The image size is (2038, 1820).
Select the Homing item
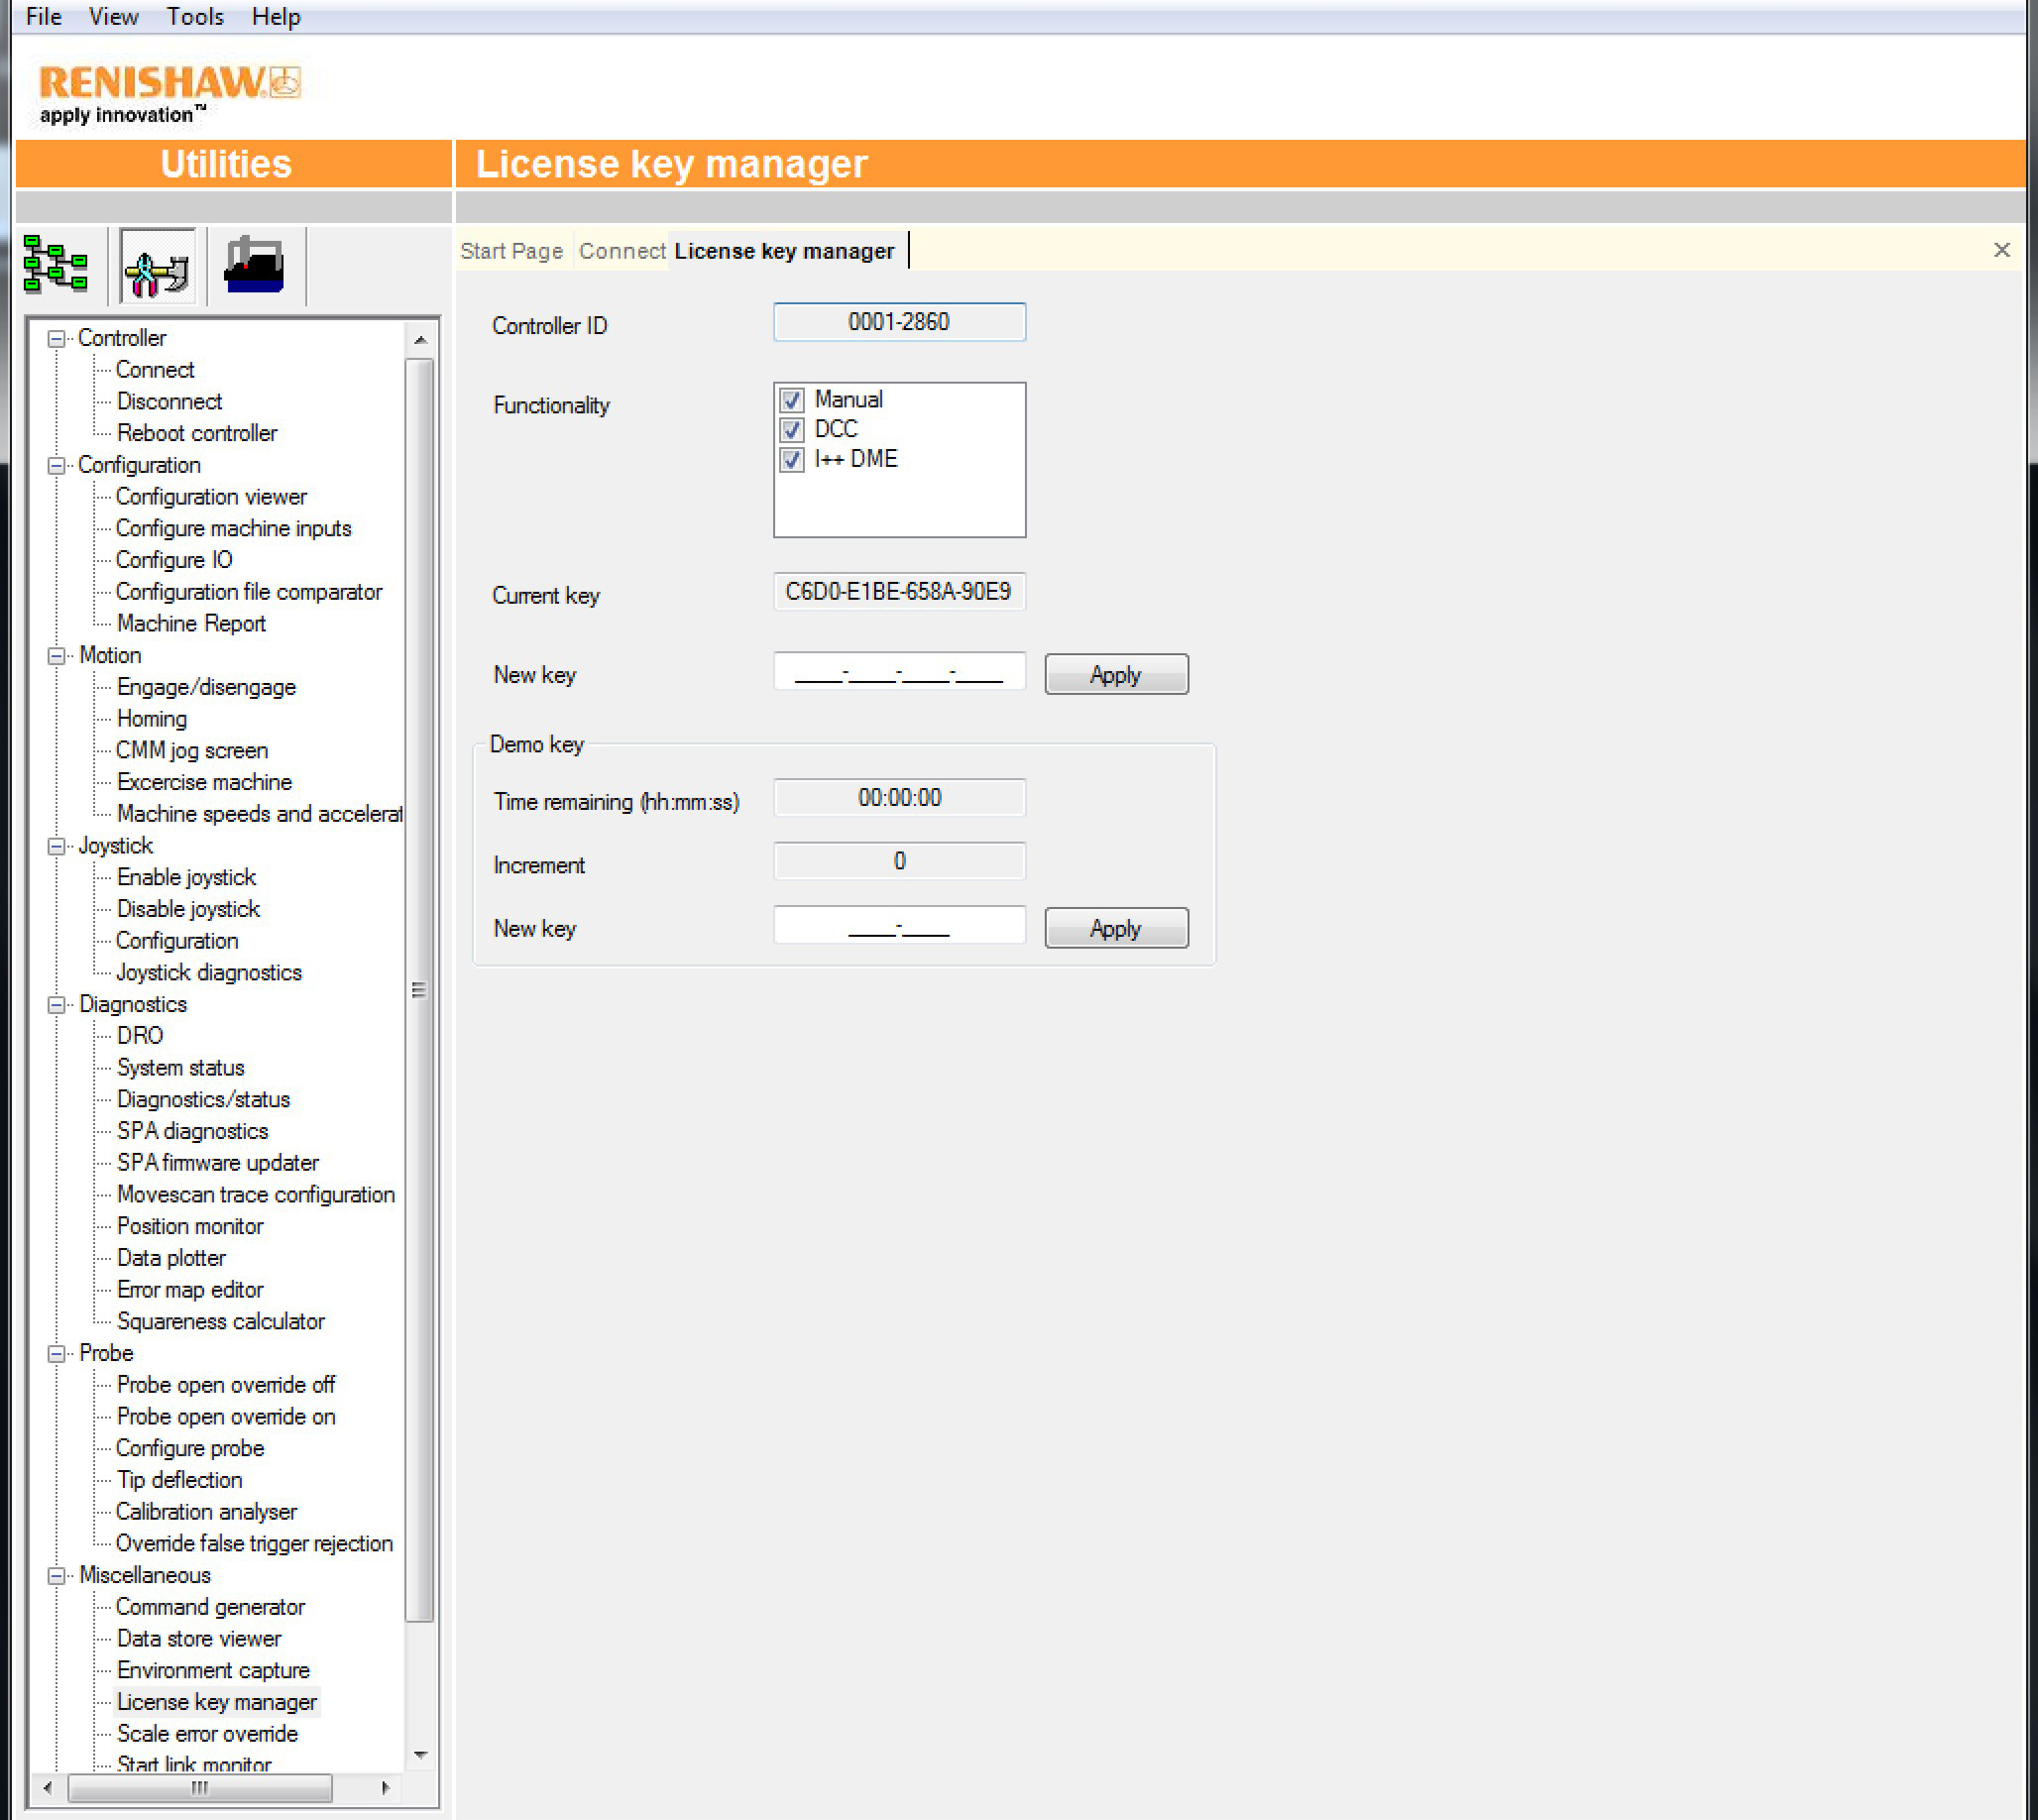coord(152,720)
